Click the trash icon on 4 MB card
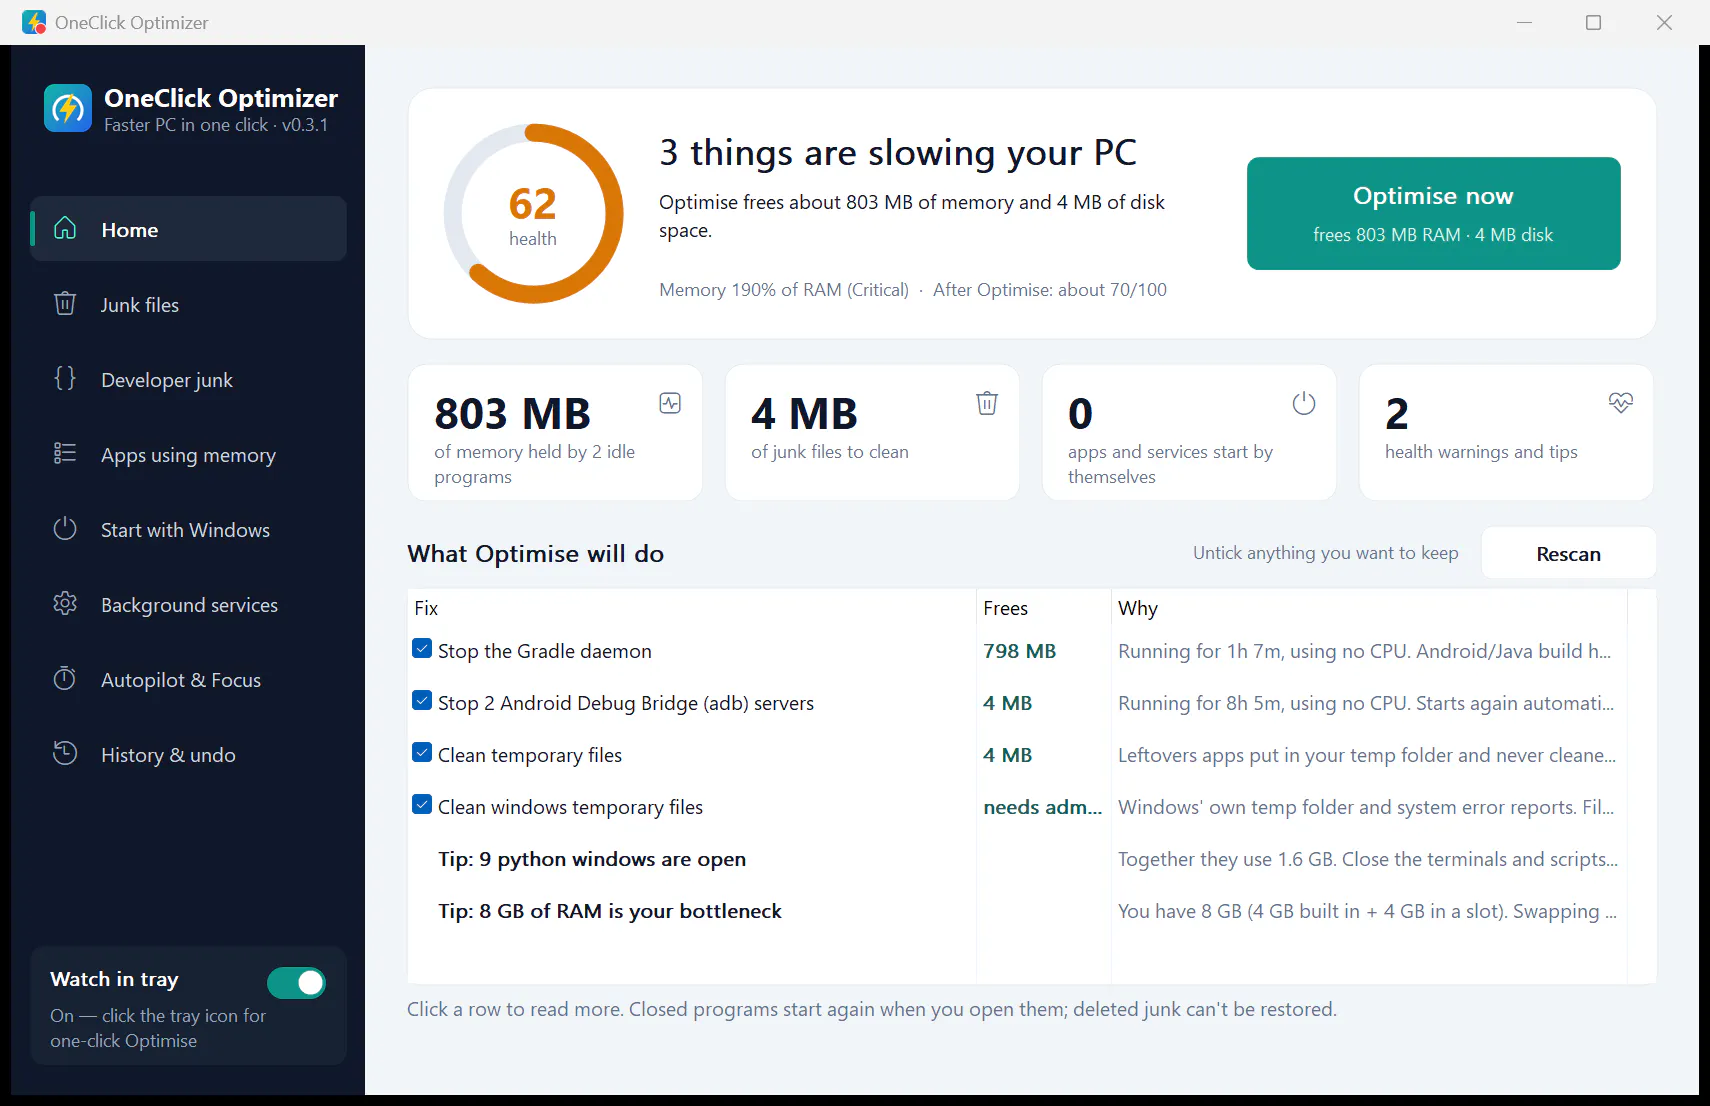 [x=987, y=403]
